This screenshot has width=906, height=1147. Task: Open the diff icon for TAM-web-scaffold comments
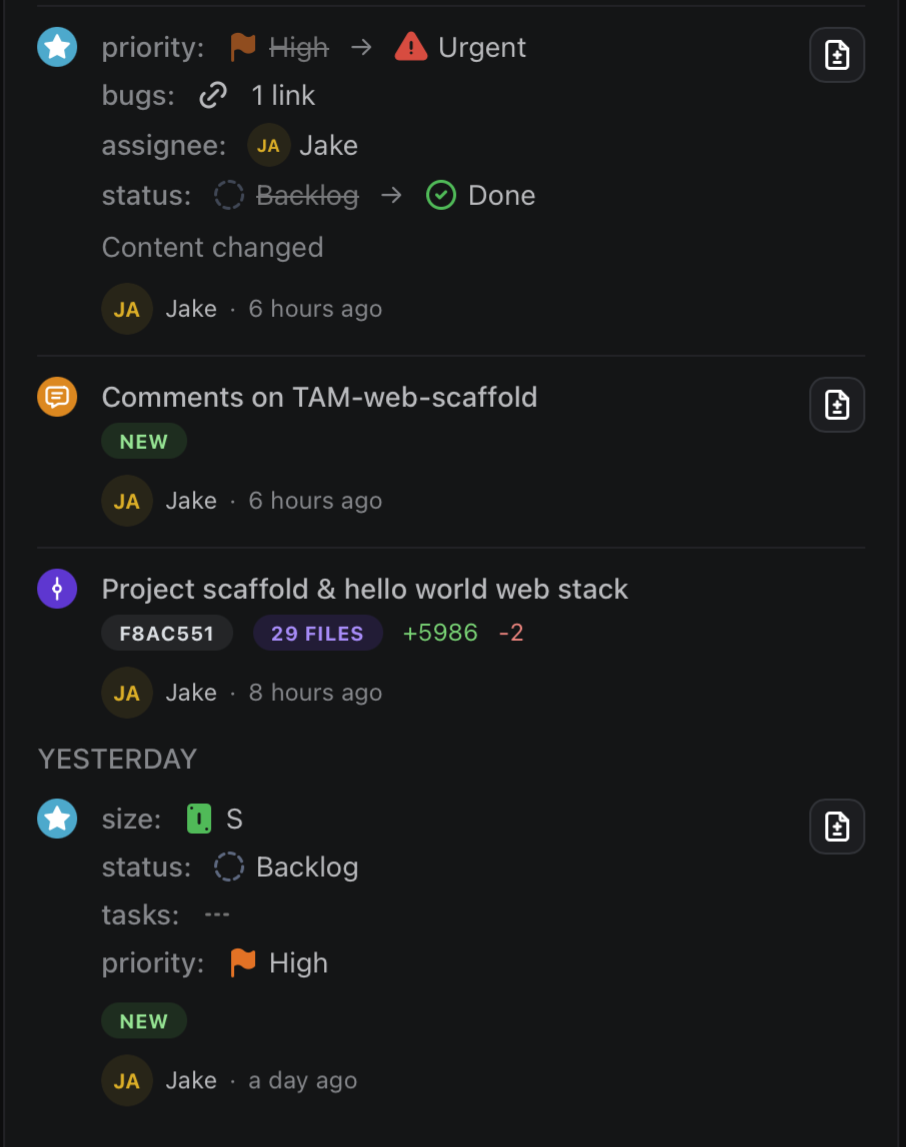(837, 405)
